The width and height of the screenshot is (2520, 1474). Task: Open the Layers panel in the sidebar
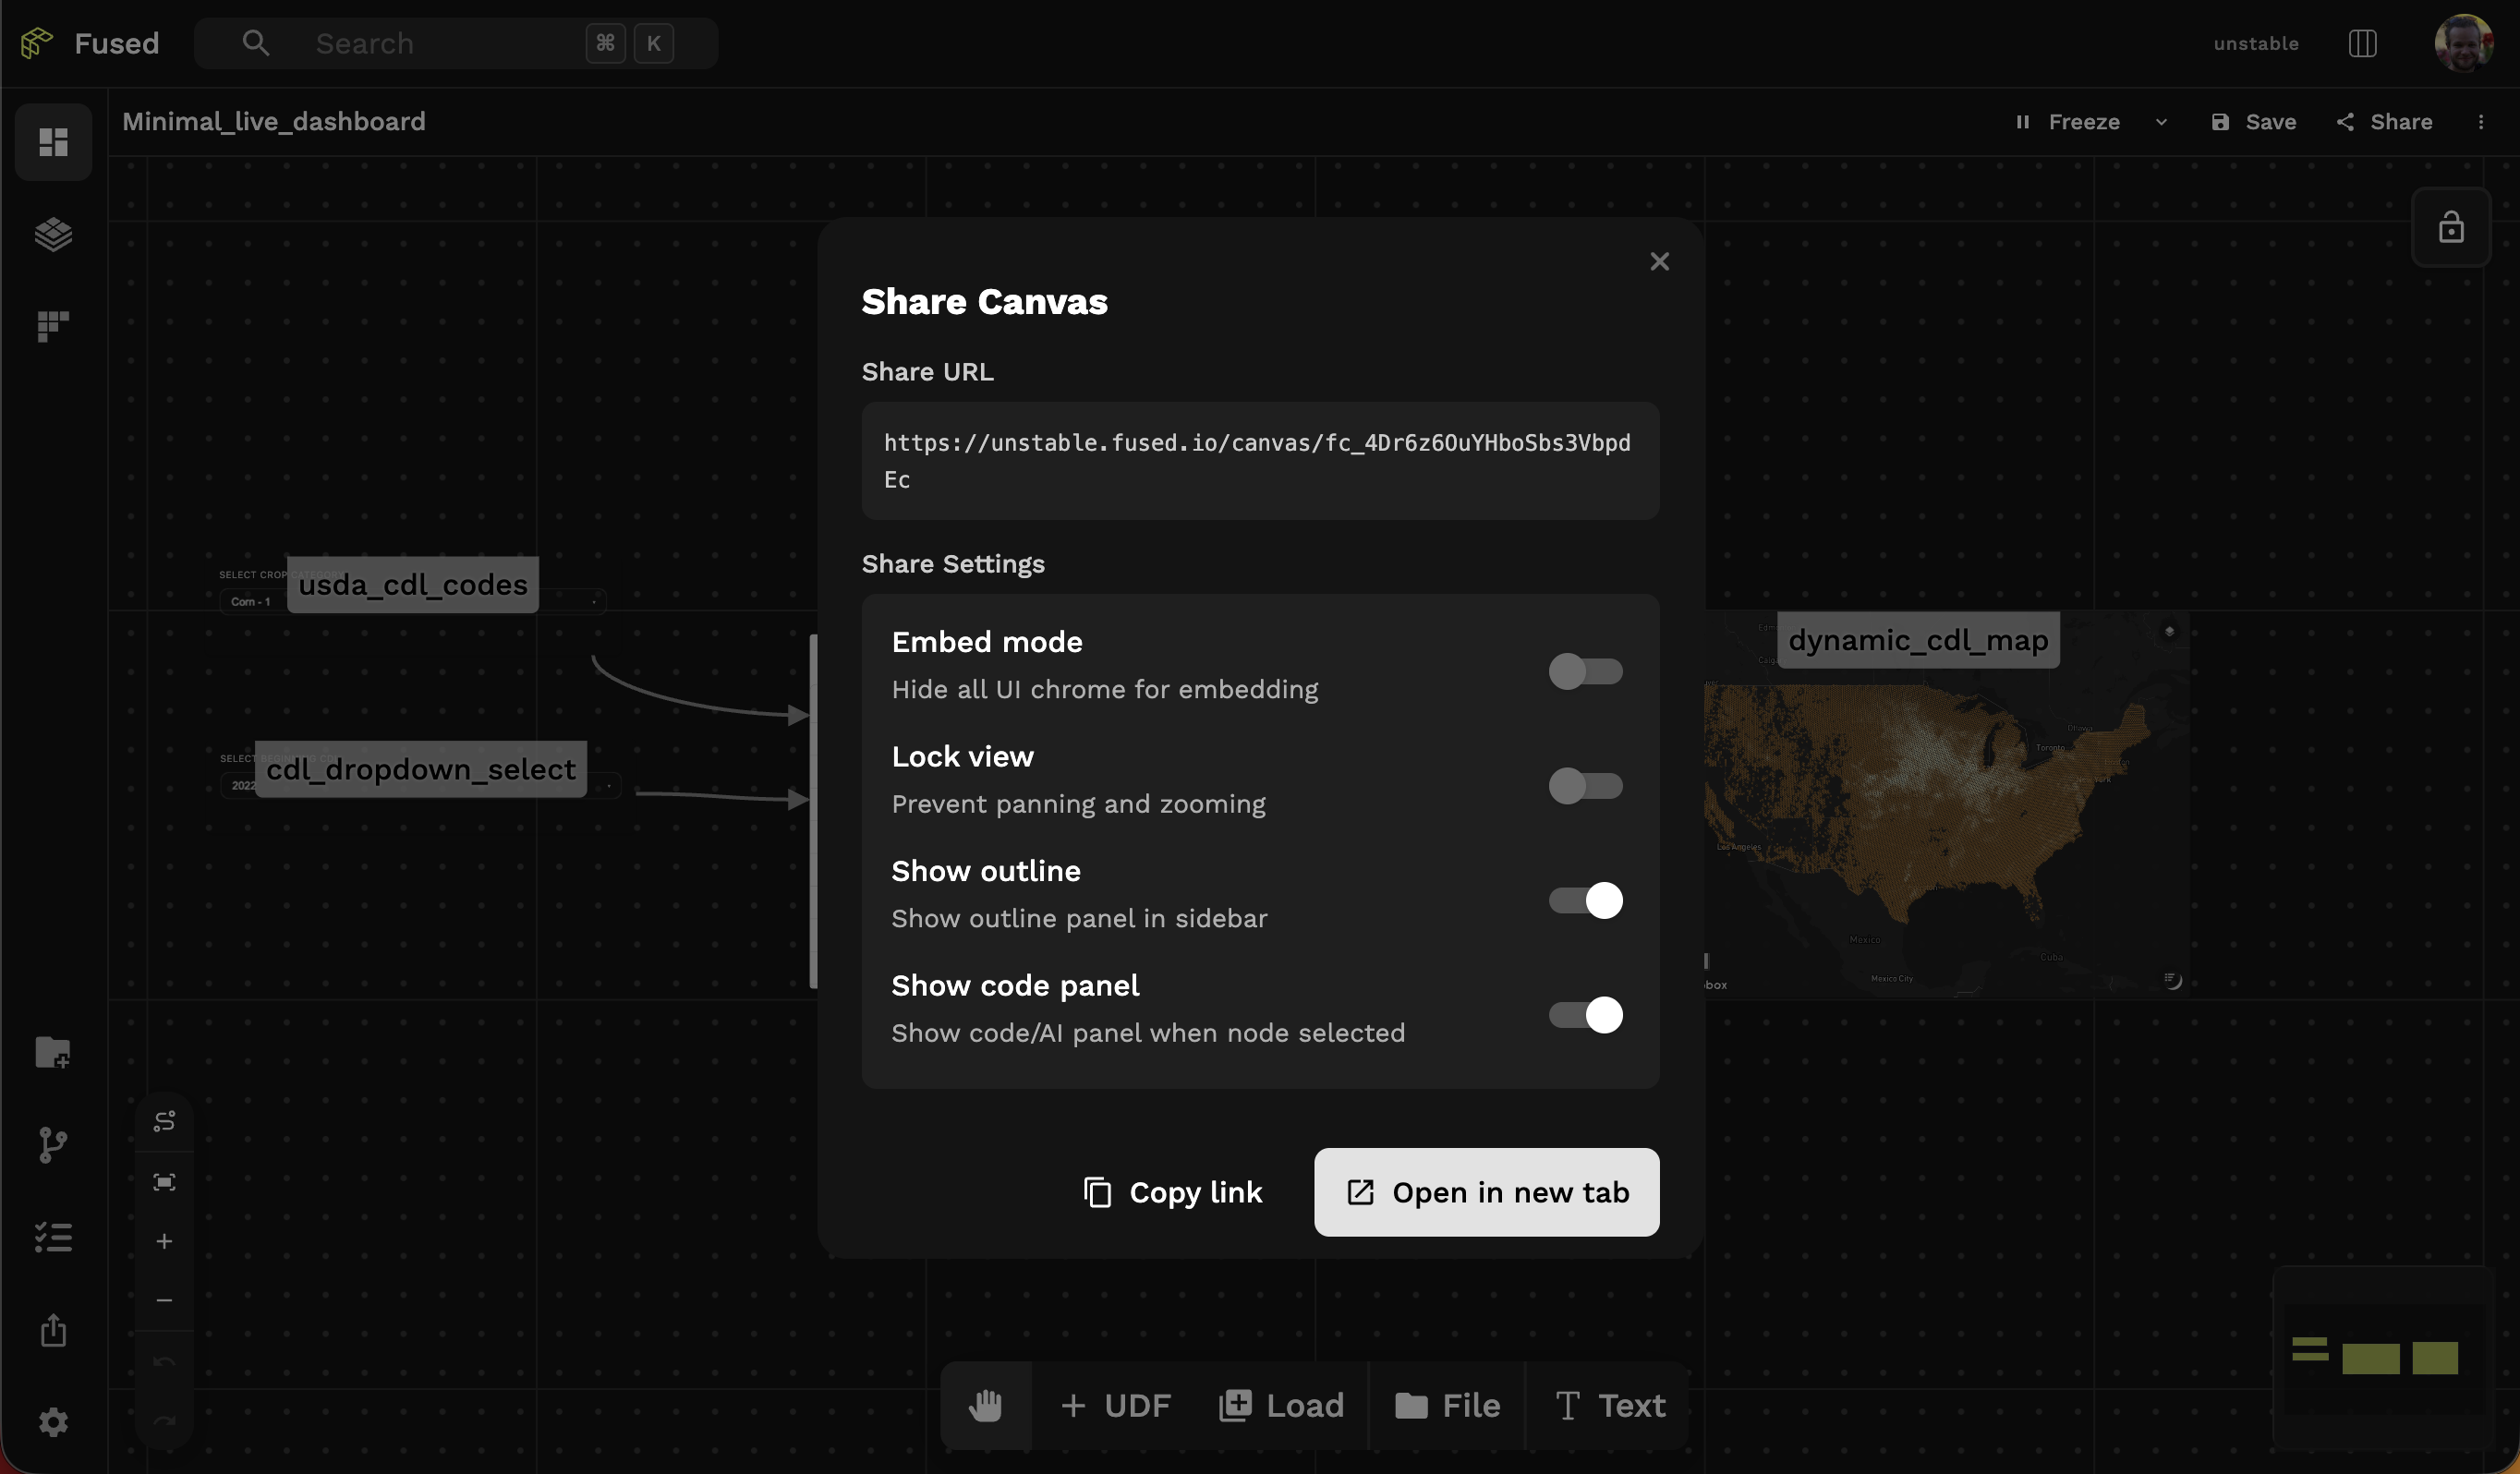pos(52,234)
